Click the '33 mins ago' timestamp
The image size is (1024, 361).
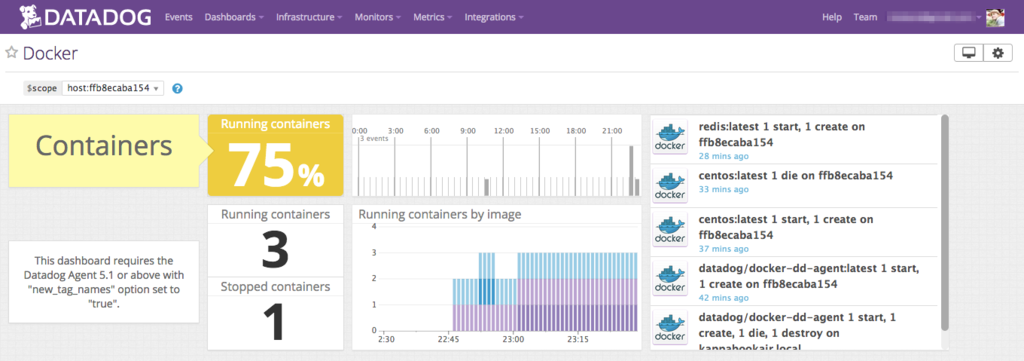[x=724, y=189]
